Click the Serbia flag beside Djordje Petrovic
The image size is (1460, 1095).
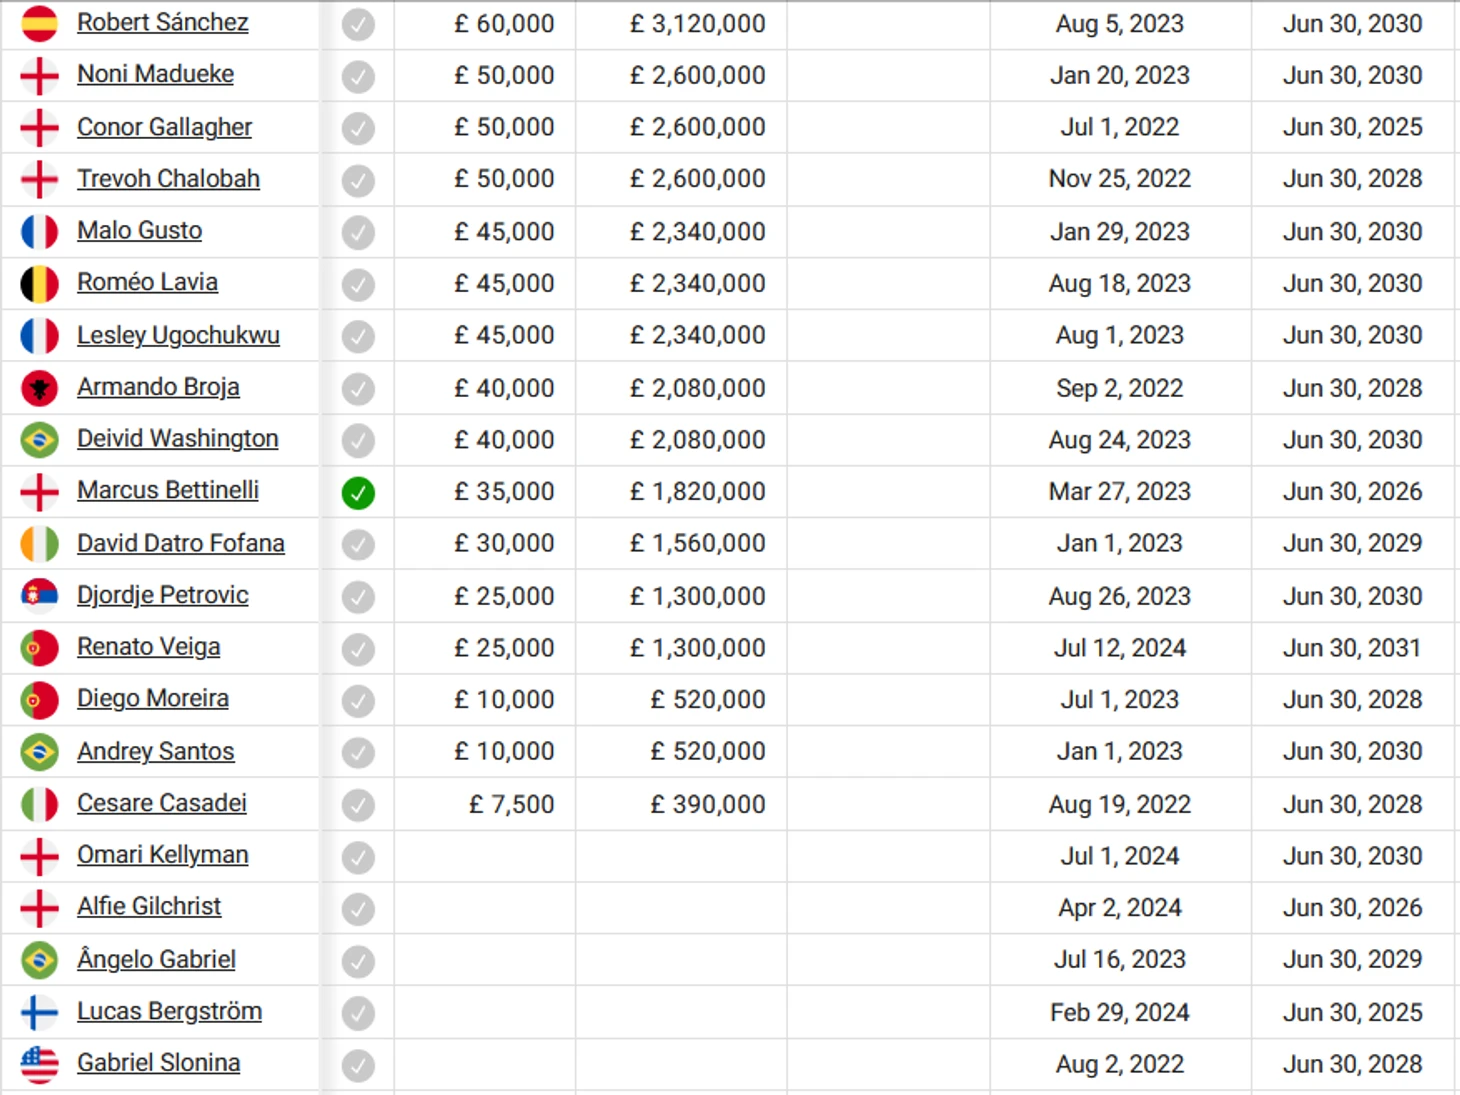[39, 596]
